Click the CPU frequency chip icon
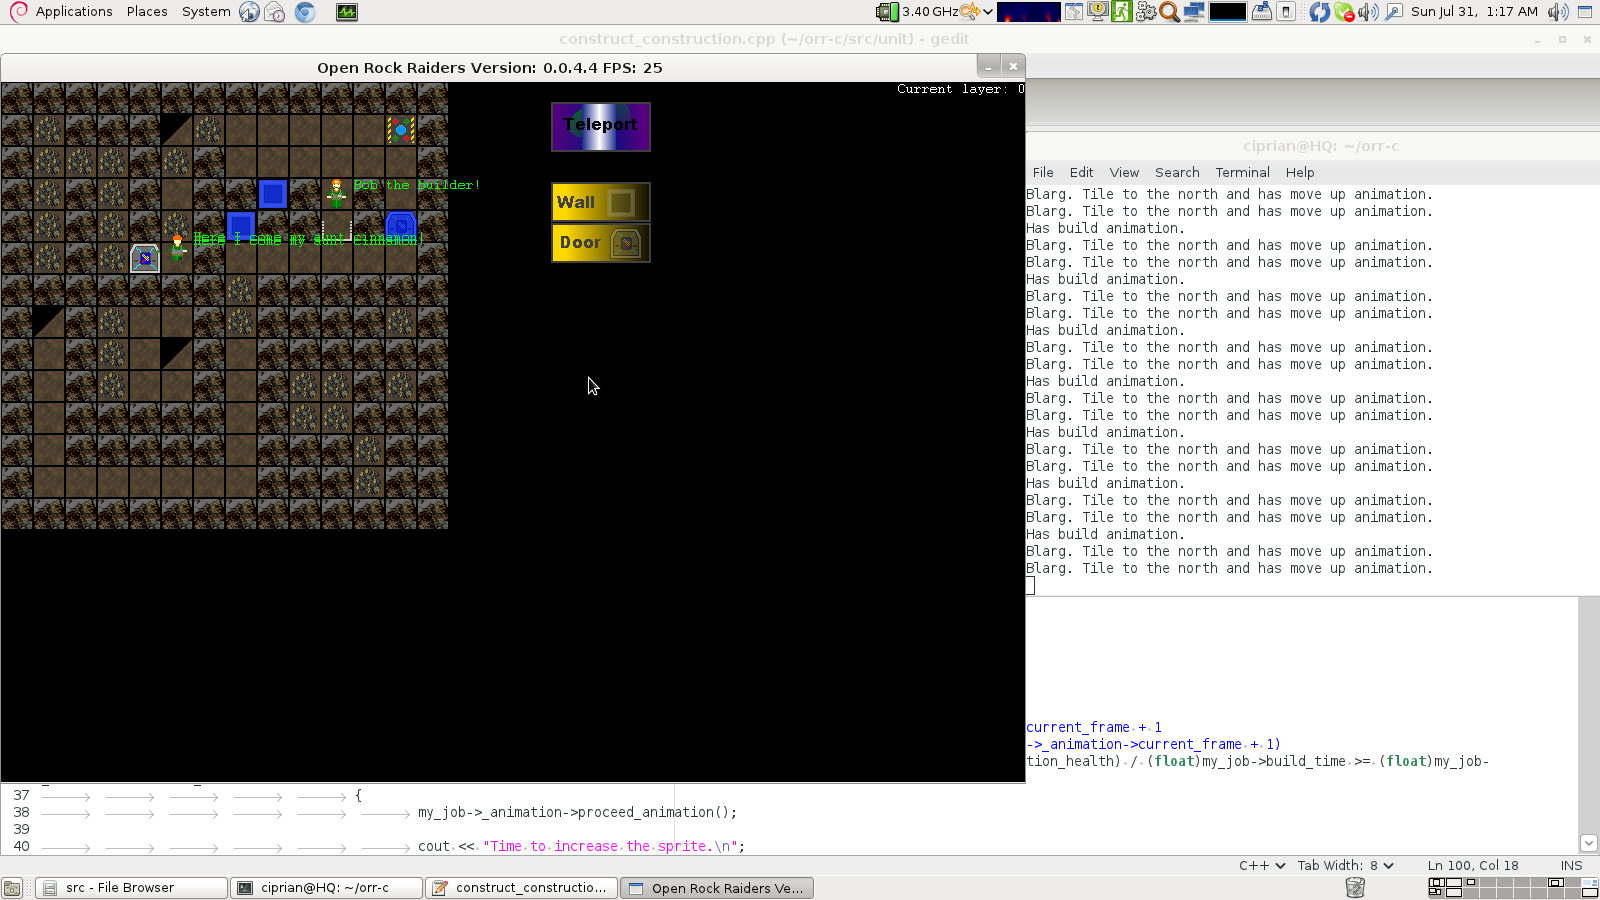 point(887,12)
